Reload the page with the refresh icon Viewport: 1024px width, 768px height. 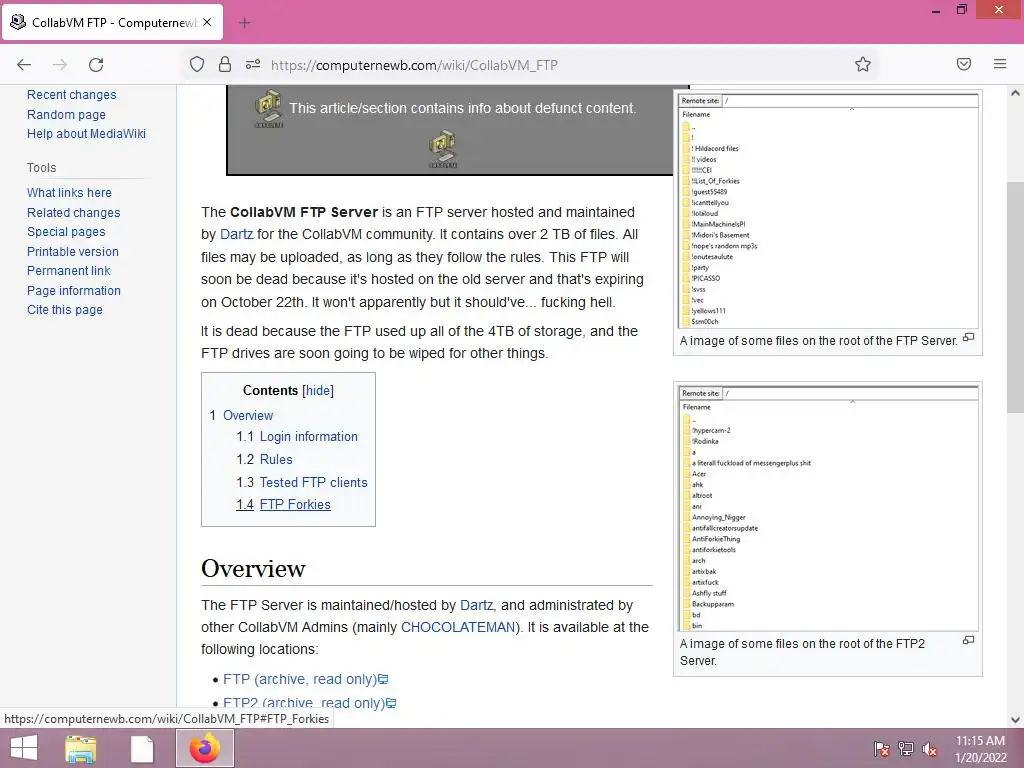(x=96, y=65)
